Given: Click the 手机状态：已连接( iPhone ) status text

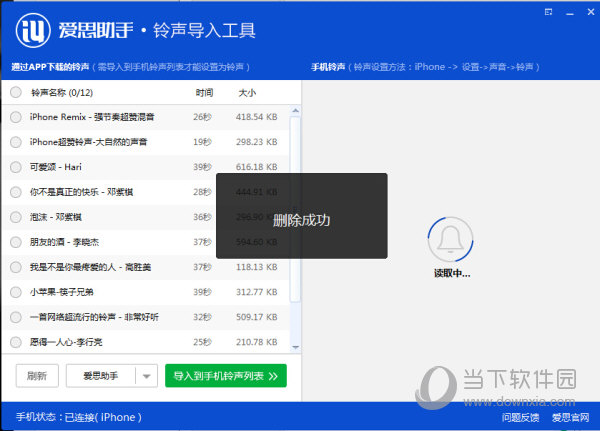Looking at the screenshot, I should [79, 417].
